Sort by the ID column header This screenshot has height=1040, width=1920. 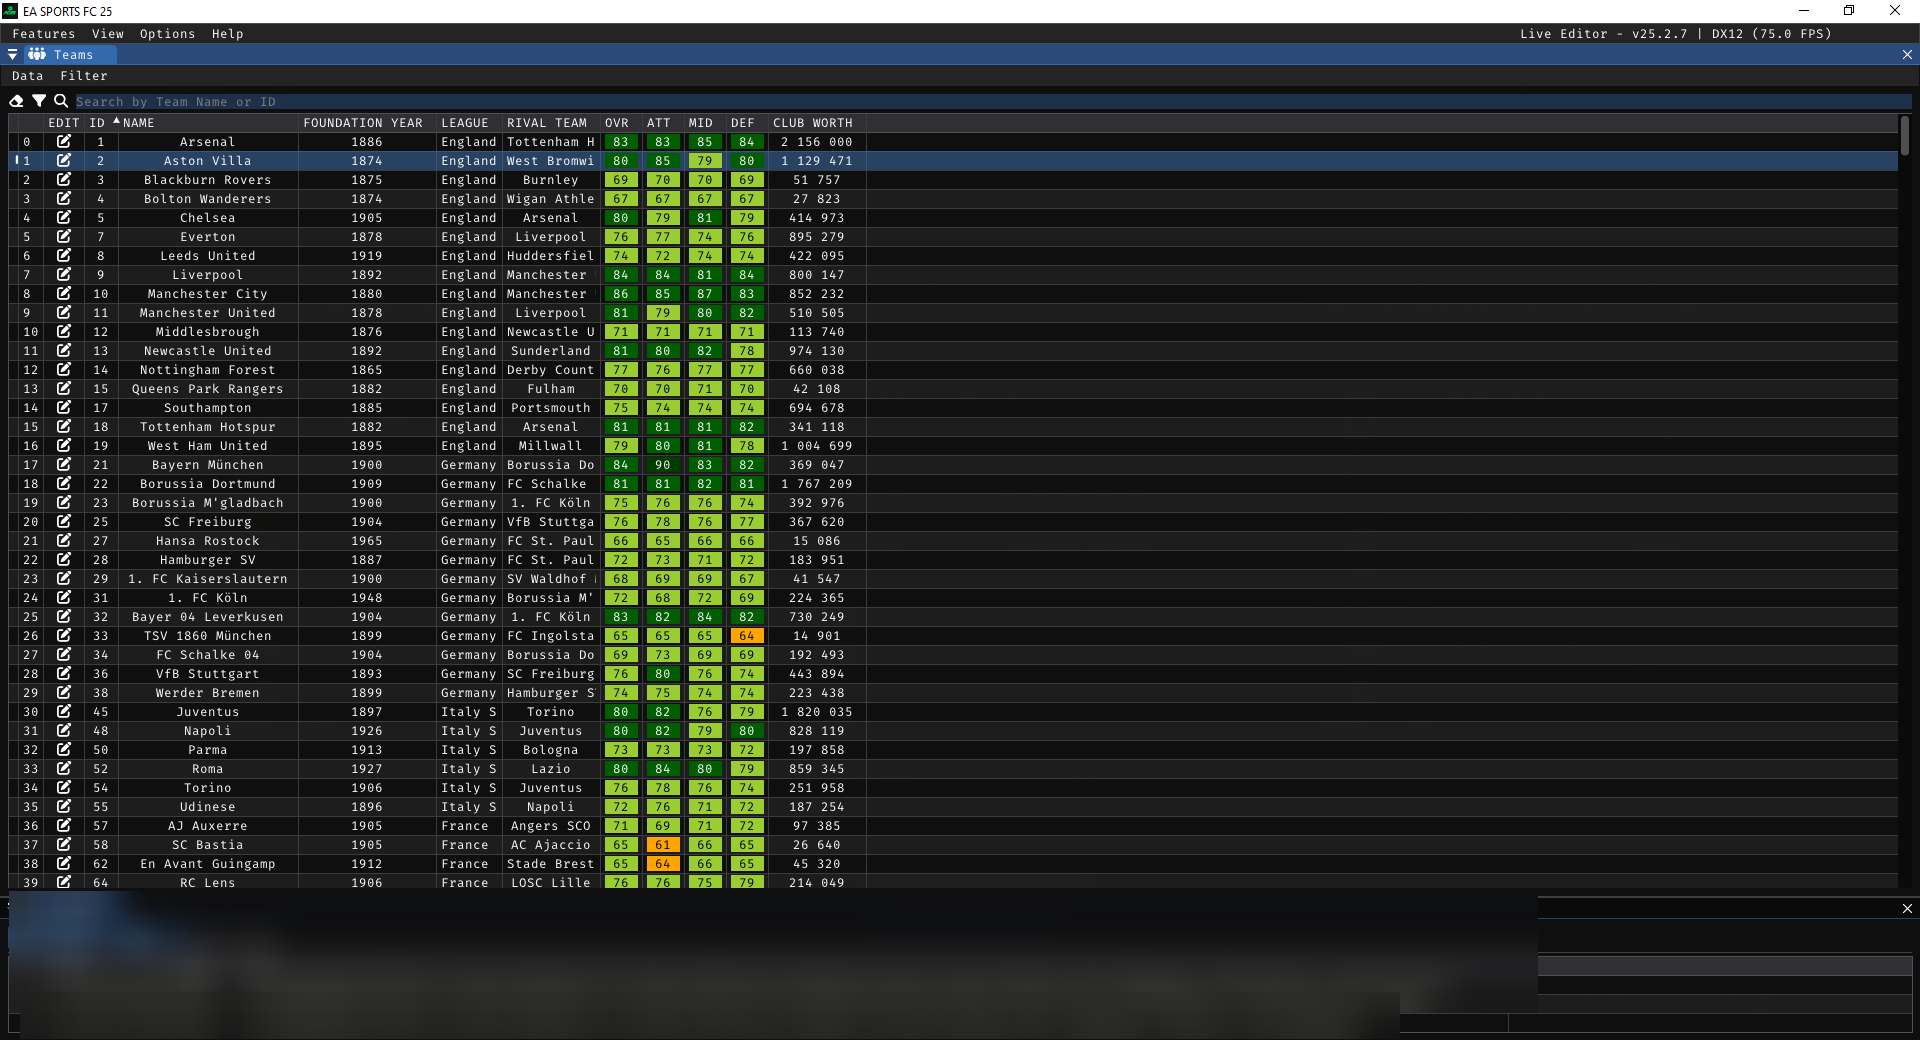97,123
